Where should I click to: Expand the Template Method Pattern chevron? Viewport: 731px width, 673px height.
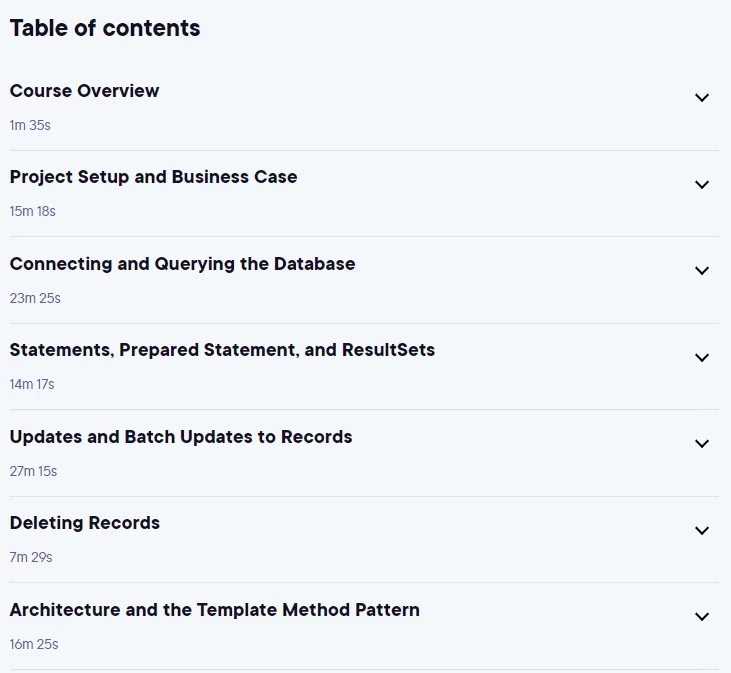coord(702,617)
